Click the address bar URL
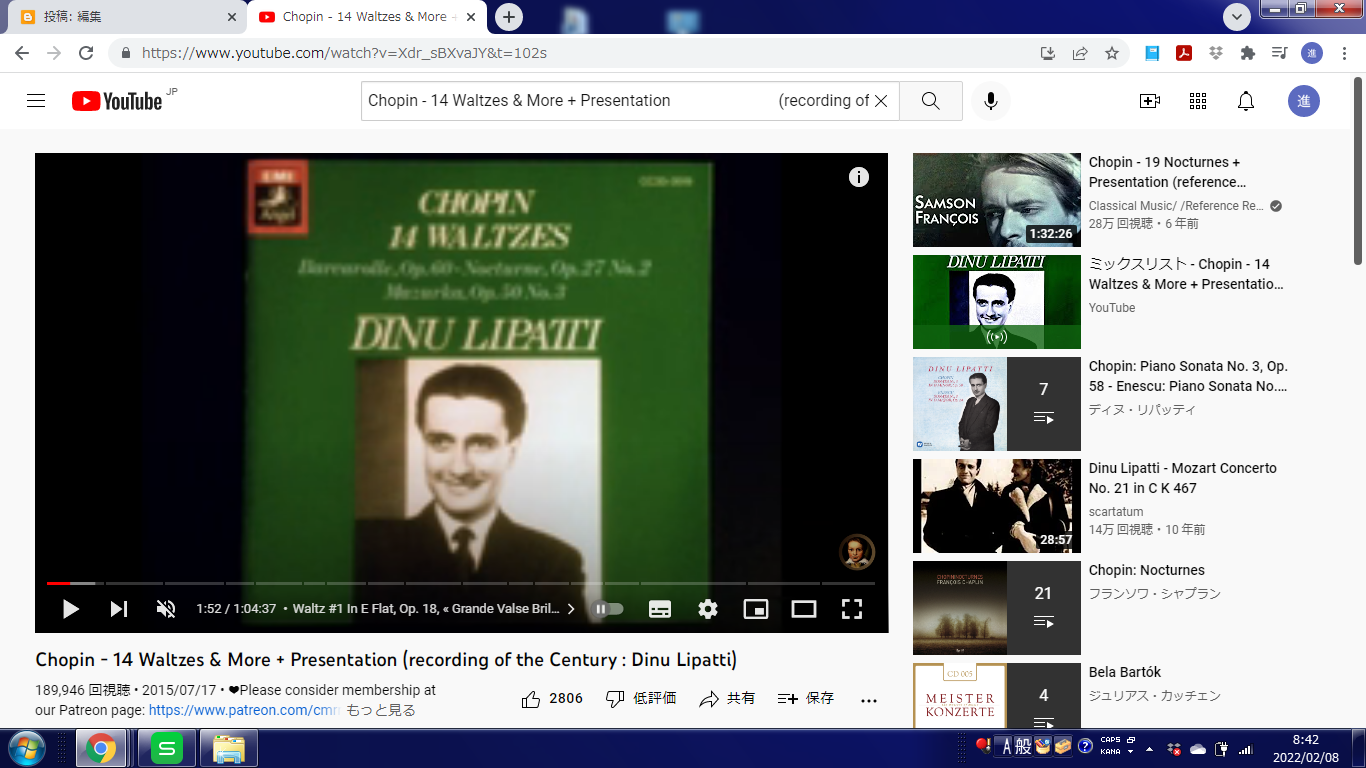This screenshot has width=1366, height=768. 344,53
